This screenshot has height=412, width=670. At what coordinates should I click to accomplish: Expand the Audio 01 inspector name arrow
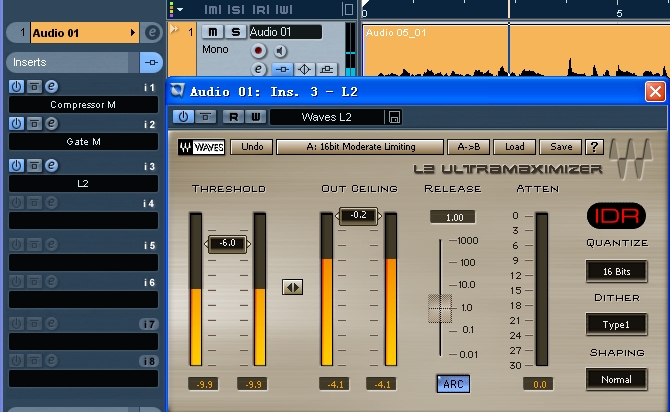[132, 32]
